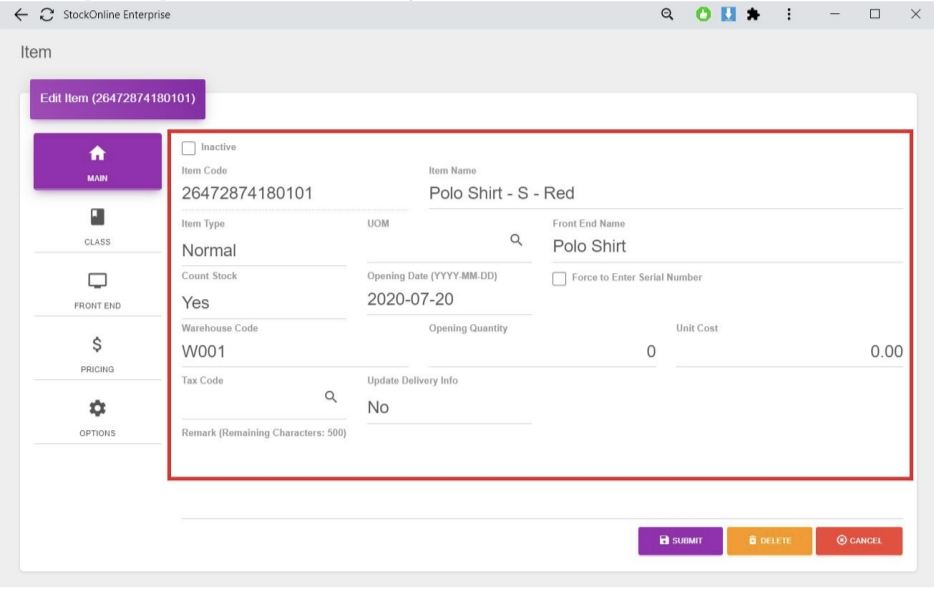Viewport: 936px width, 590px height.
Task: Open the Item Type dropdown
Action: click(263, 251)
